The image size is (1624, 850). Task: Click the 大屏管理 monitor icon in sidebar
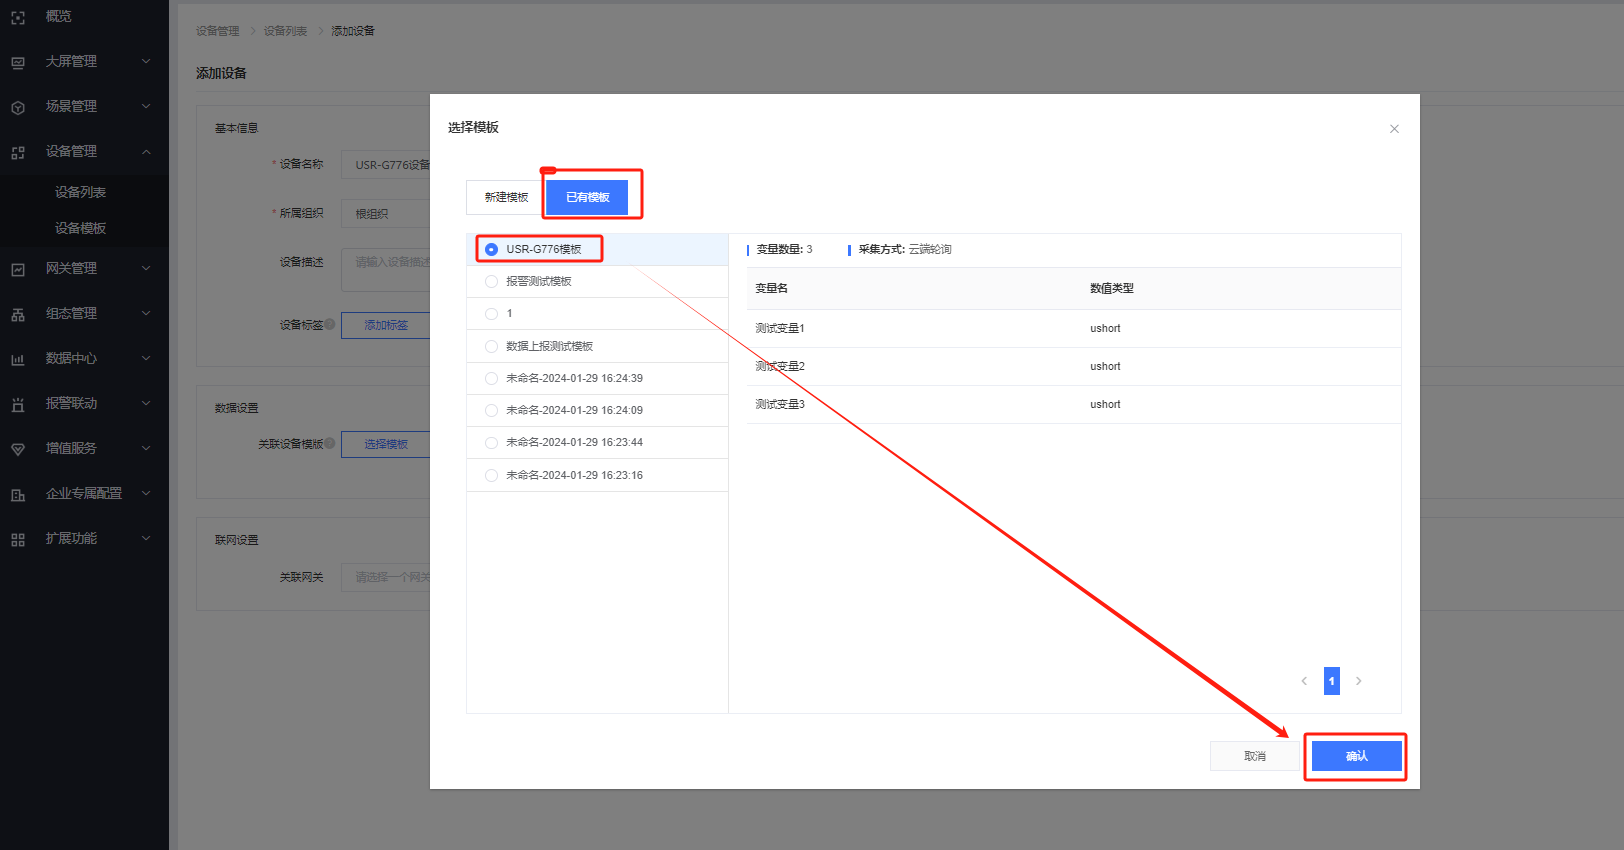18,62
